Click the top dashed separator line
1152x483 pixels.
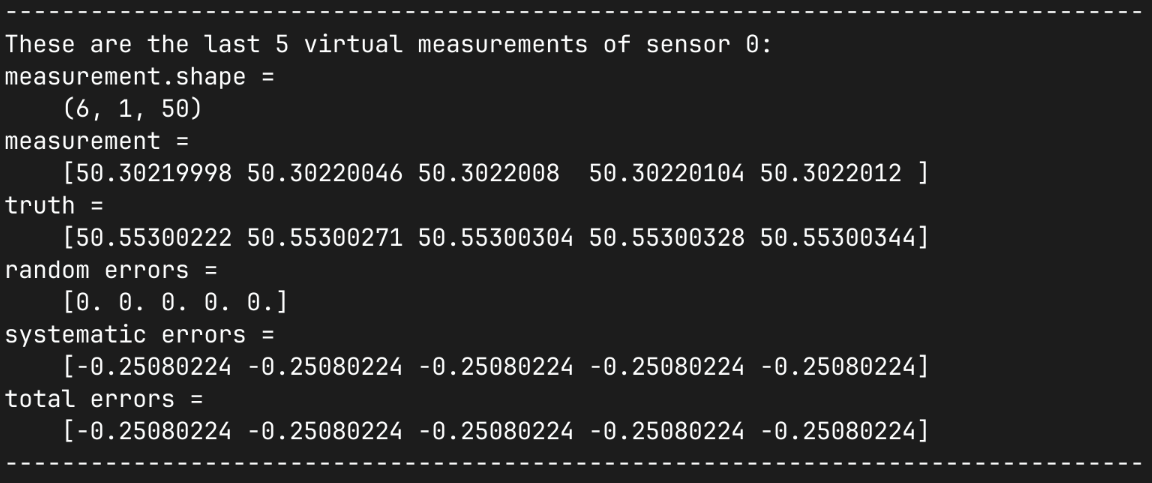tap(574, 12)
